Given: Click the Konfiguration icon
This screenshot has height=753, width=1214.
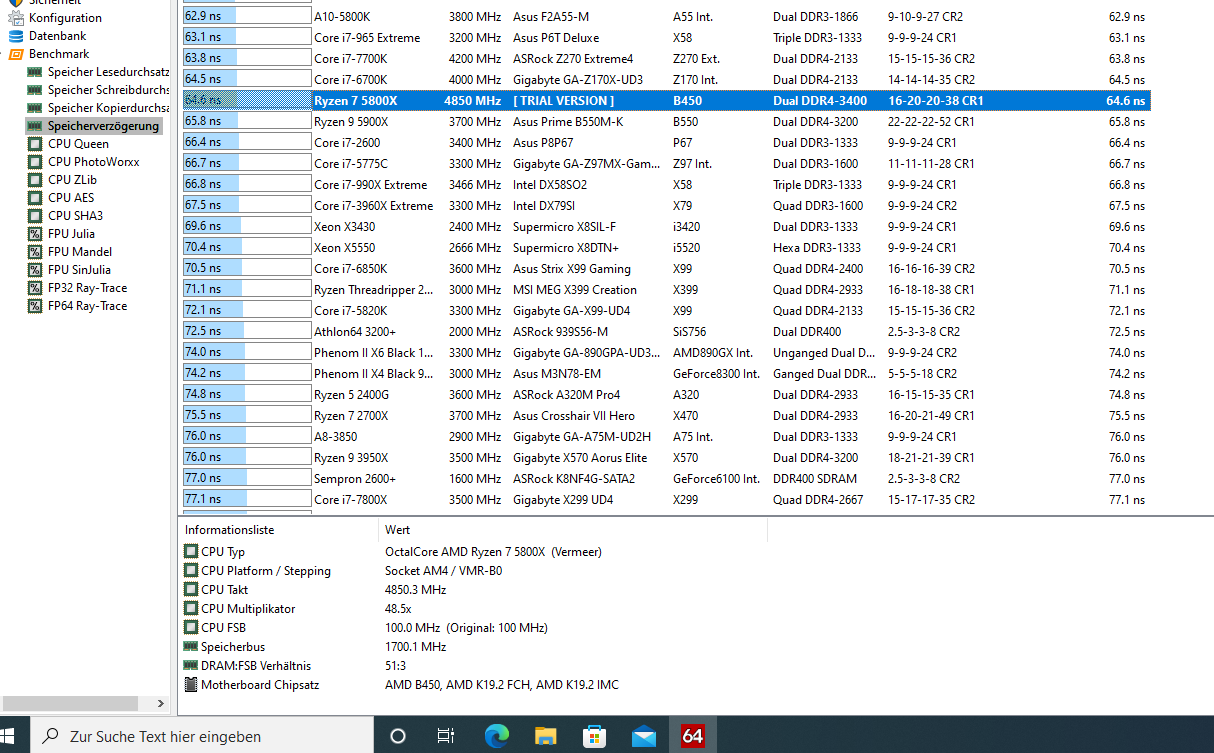Looking at the screenshot, I should 16,18.
